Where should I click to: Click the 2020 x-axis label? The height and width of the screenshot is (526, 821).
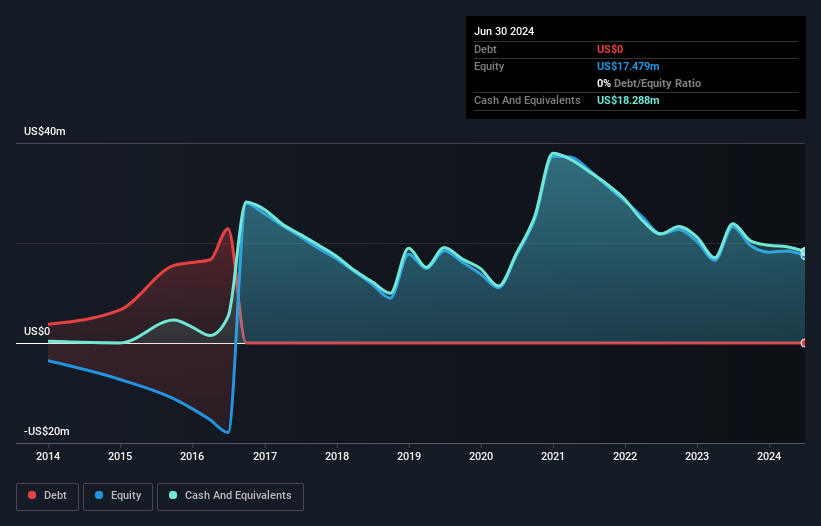click(x=481, y=456)
